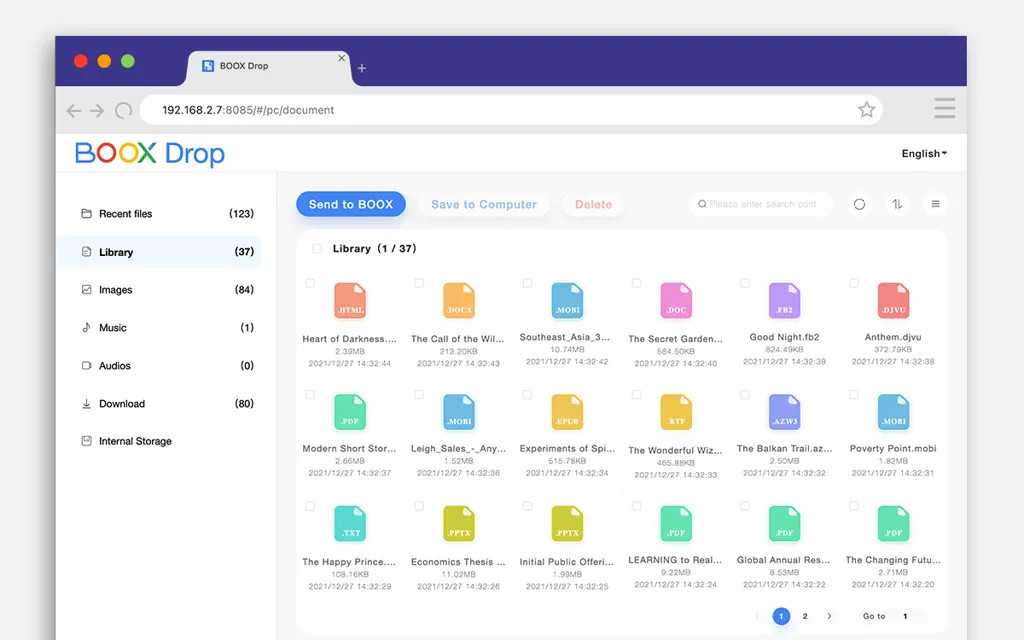The height and width of the screenshot is (640, 1024).
Task: Click the Download sidebar icon
Action: click(88, 403)
